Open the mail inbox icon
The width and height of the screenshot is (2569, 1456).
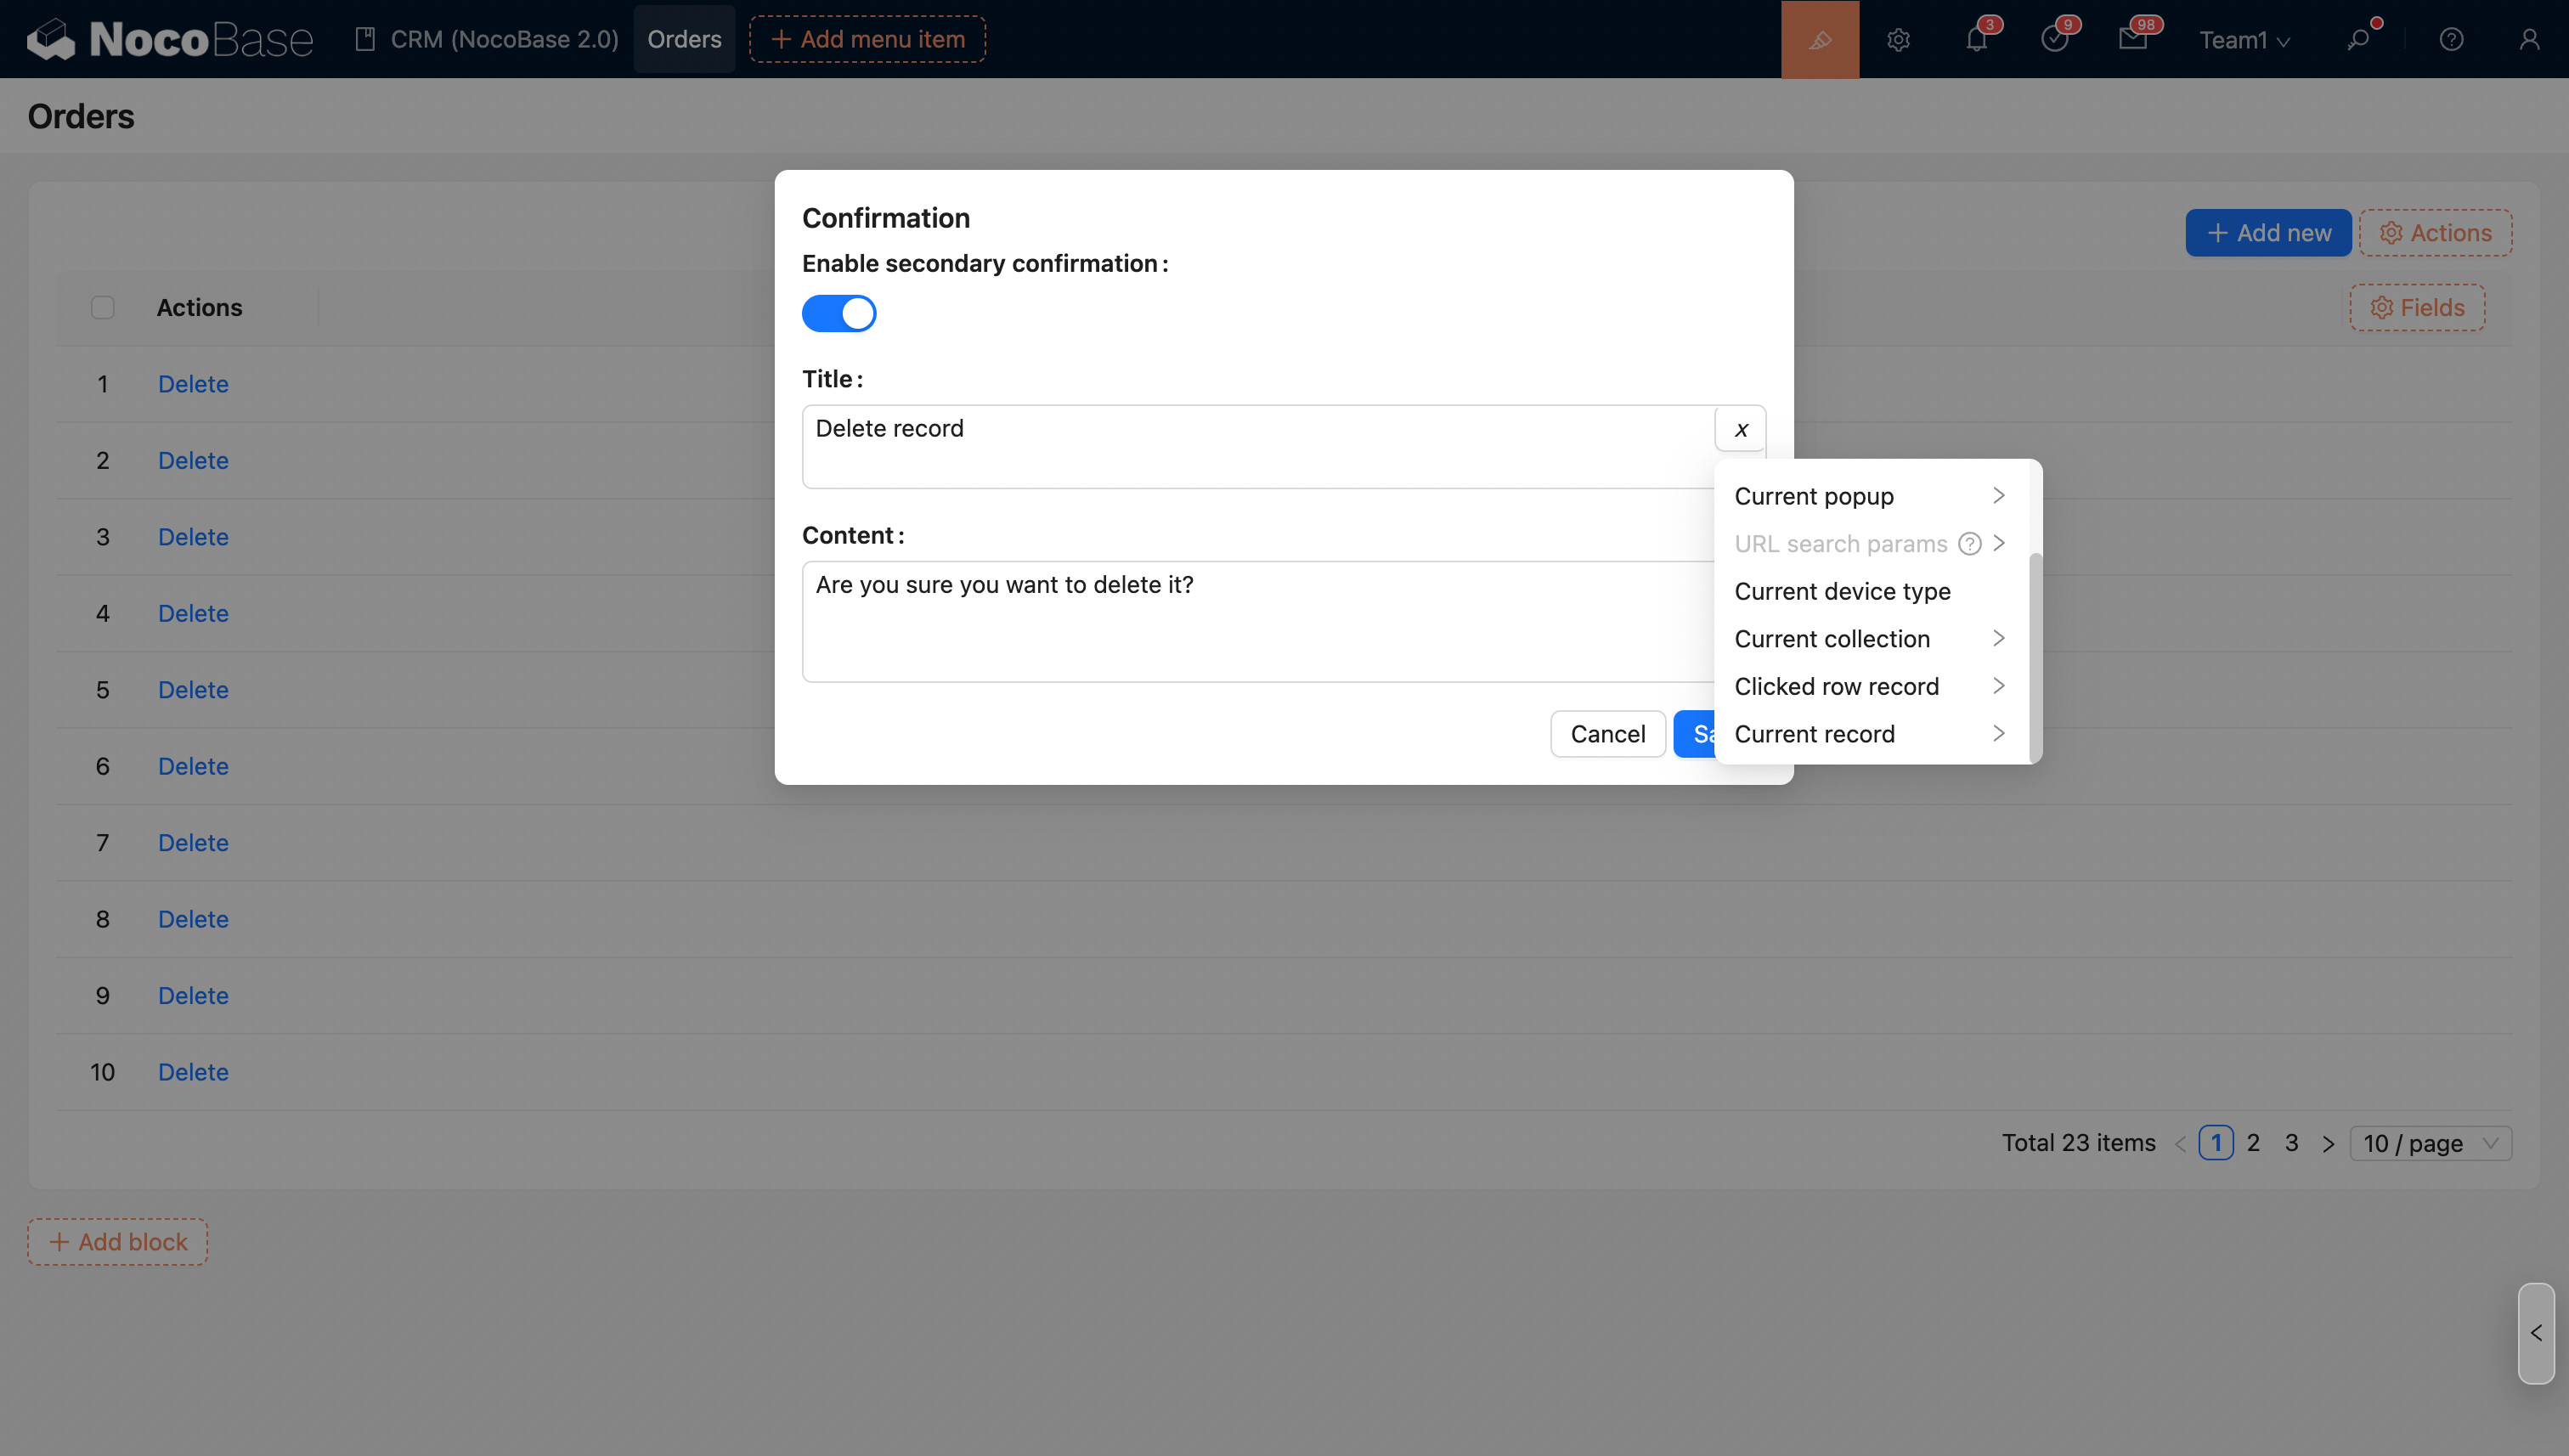(x=2132, y=39)
